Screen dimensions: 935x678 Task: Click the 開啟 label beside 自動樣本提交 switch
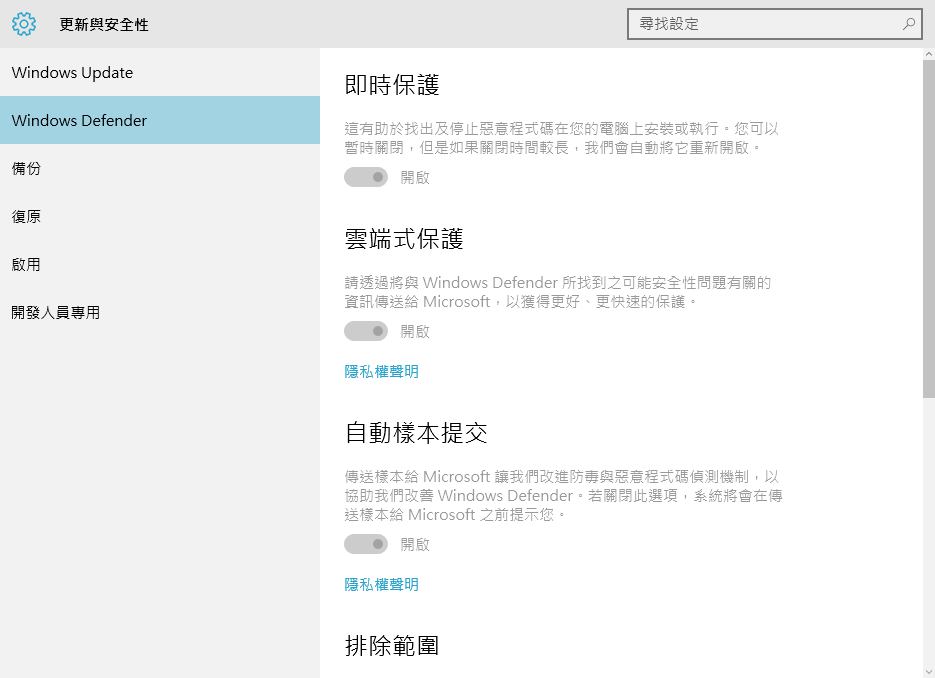[415, 544]
